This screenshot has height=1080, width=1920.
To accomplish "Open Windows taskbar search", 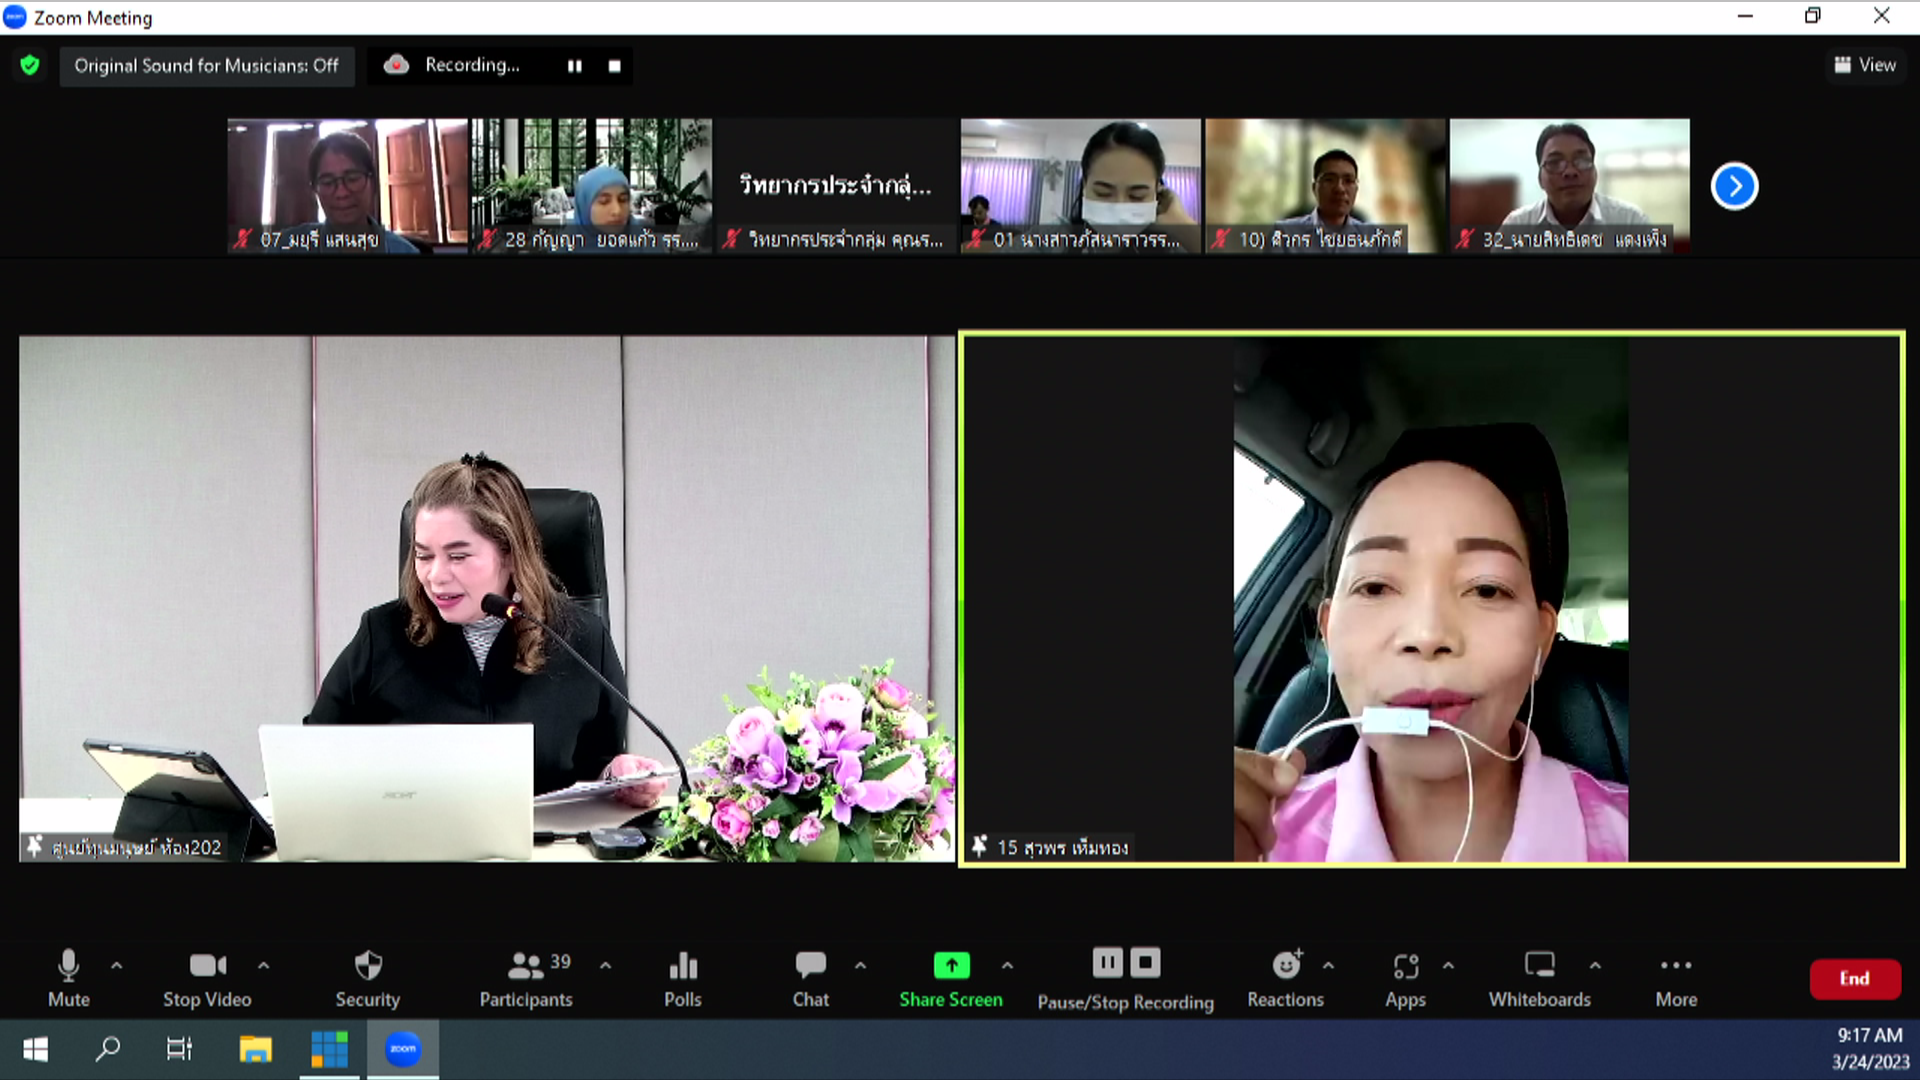I will [x=107, y=1049].
